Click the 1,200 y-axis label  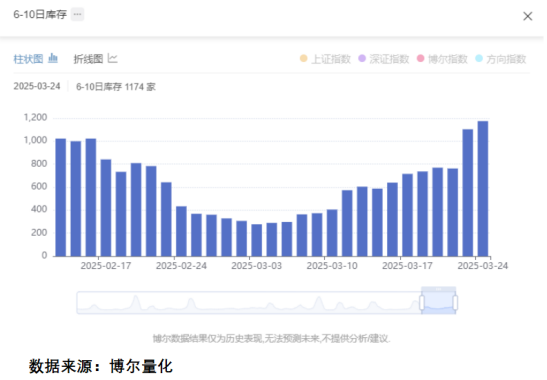[x=35, y=118]
